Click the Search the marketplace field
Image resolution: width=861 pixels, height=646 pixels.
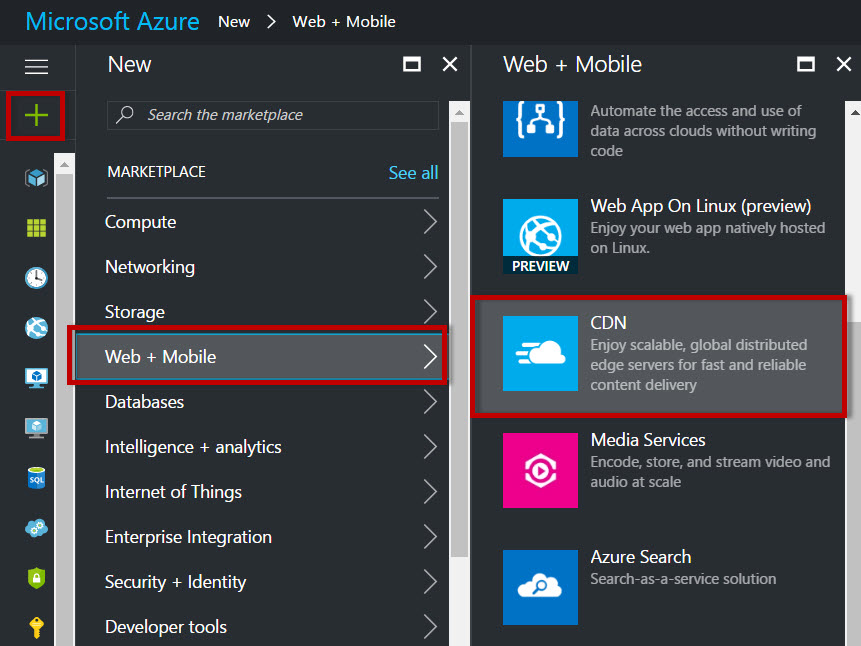click(273, 115)
